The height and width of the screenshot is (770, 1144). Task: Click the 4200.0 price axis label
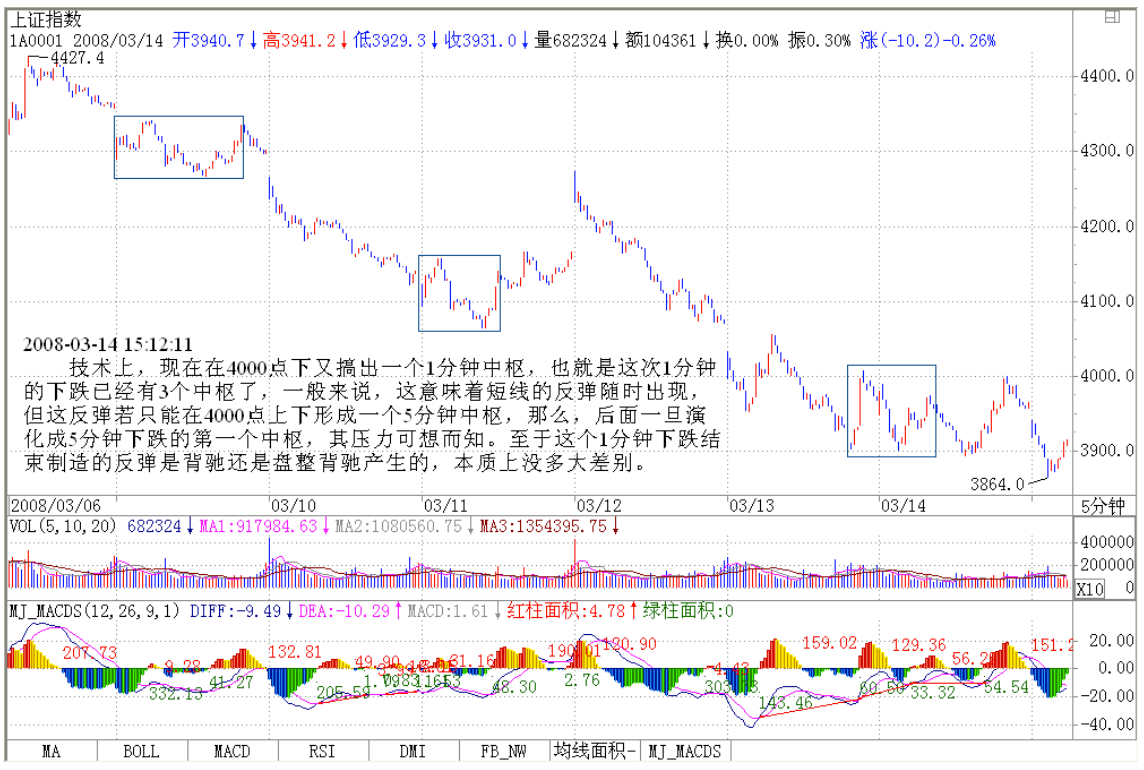[x=1108, y=226]
